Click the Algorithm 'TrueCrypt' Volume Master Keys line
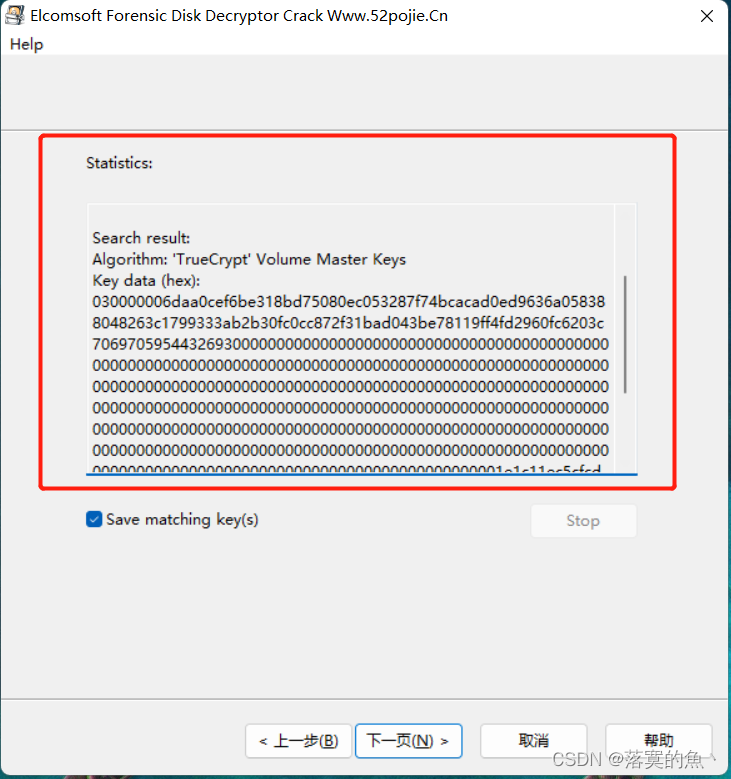This screenshot has width=731, height=779. (249, 259)
